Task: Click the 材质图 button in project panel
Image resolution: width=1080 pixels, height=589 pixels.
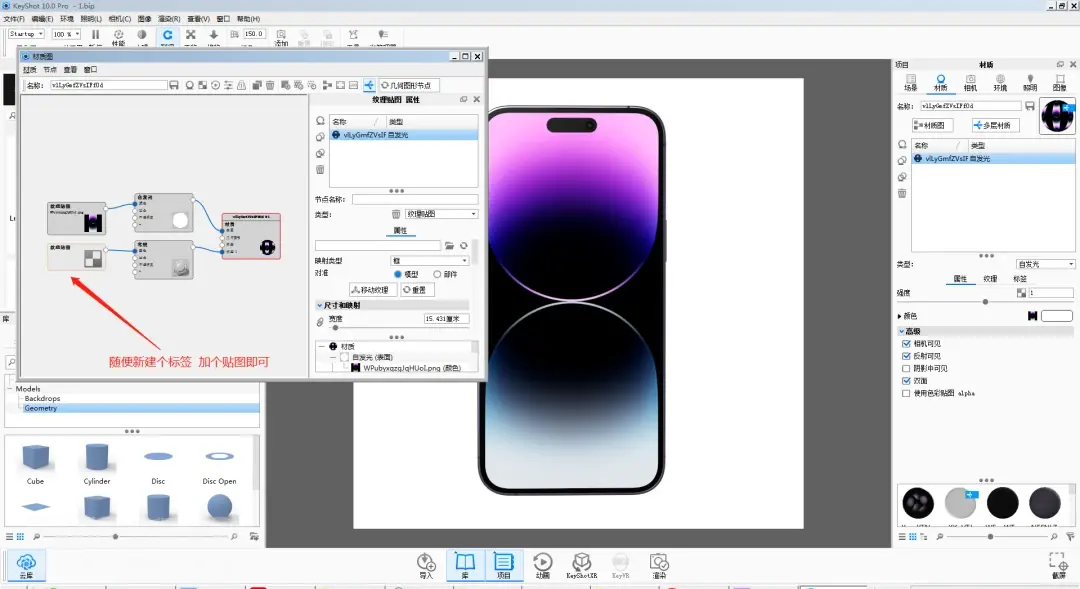Action: [932, 125]
